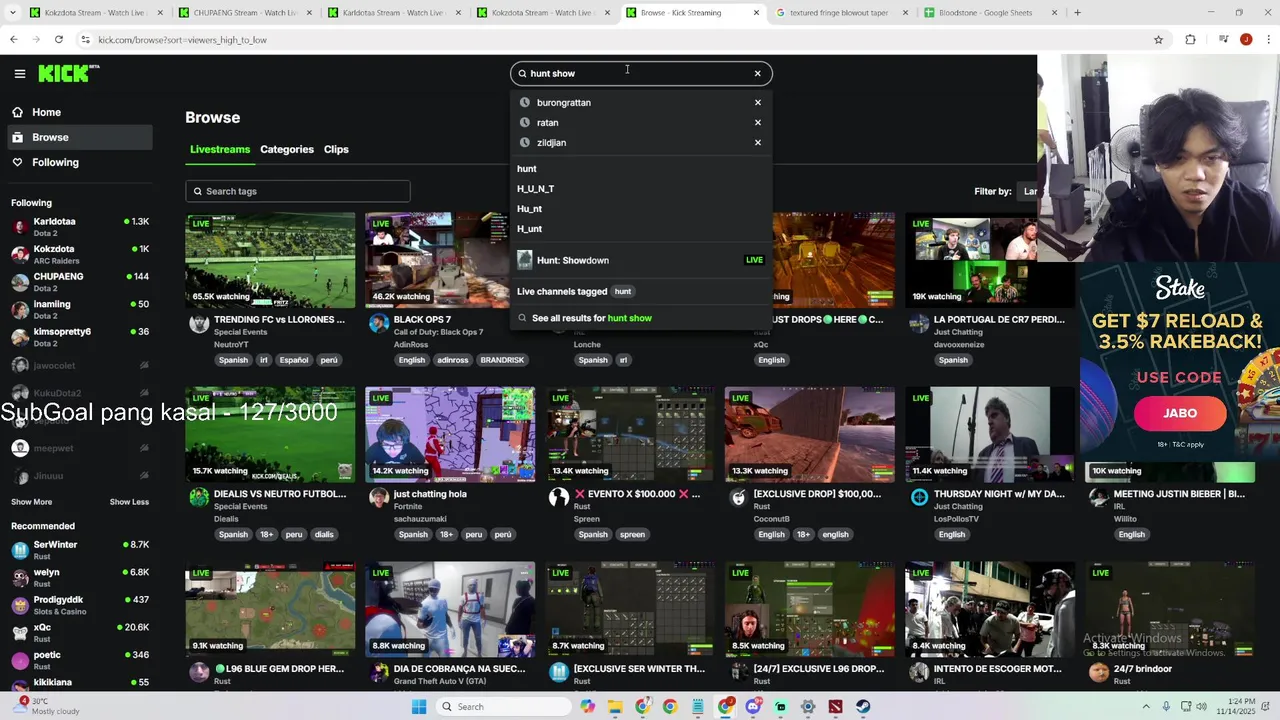Click the Stake JABO promo button
Screen dimensions: 1280x720
click(1179, 413)
